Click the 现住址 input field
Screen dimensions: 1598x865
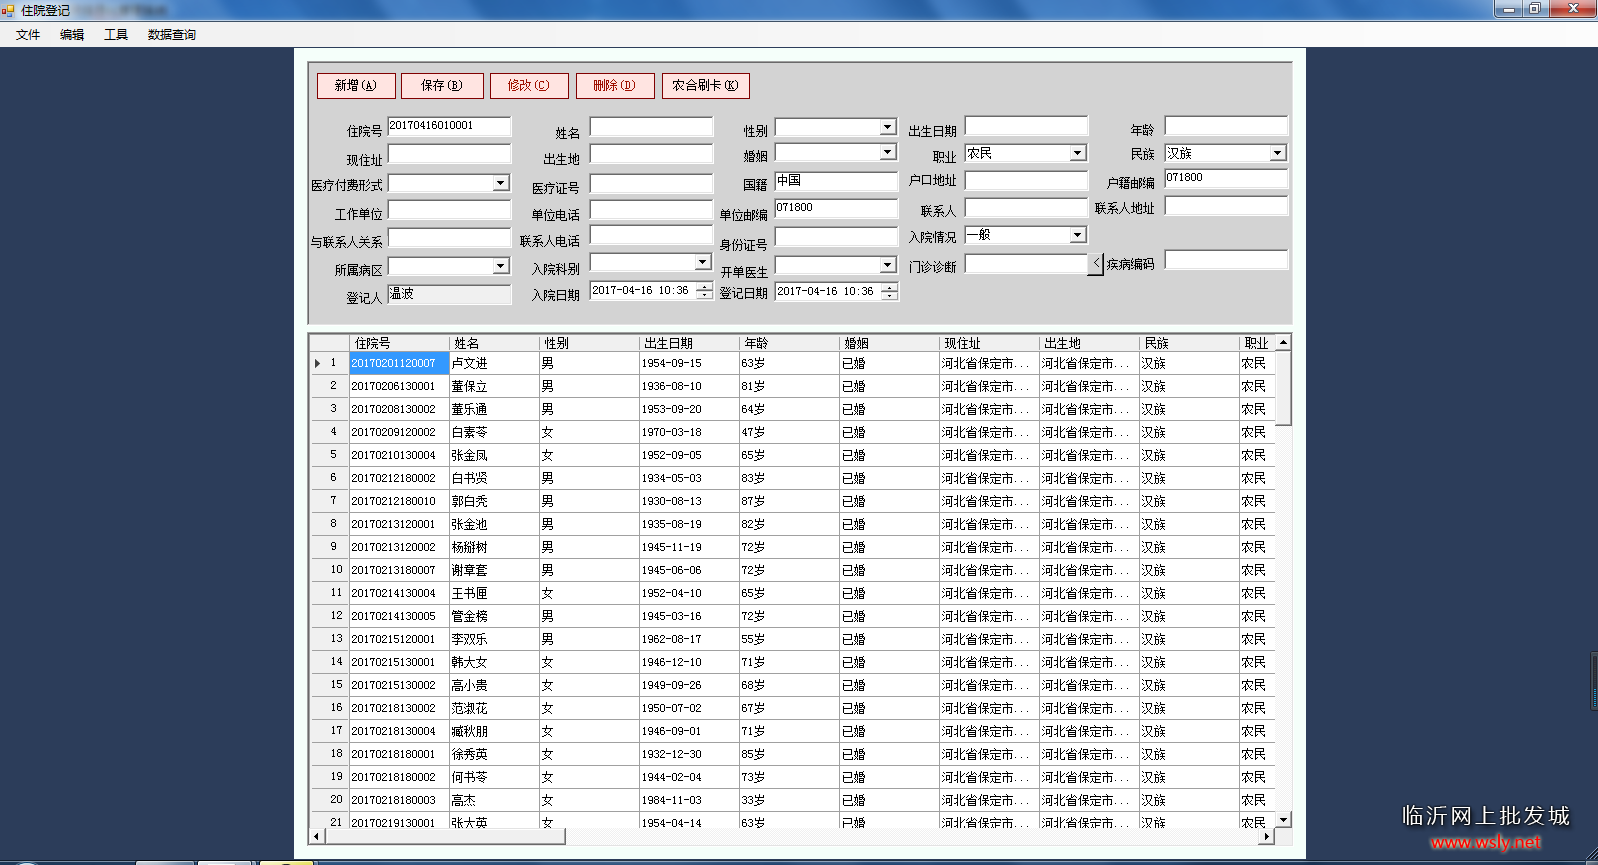point(449,153)
